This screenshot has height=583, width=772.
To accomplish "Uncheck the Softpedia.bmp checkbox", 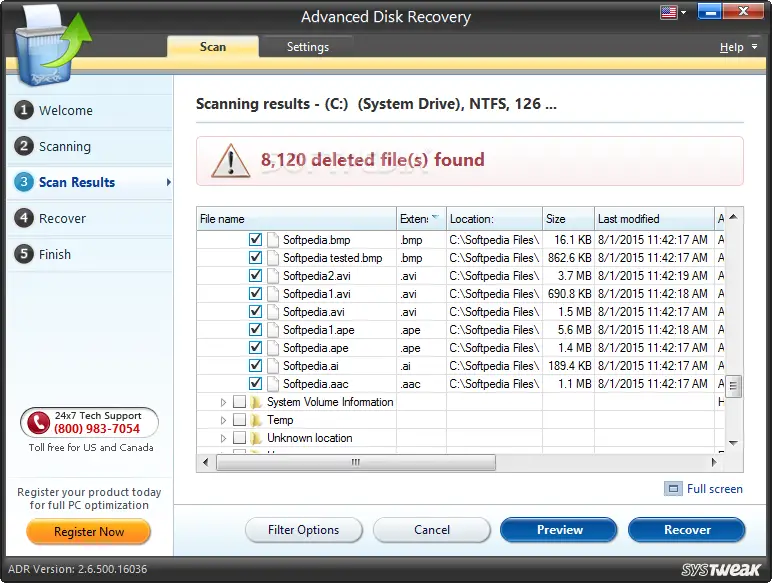I will coord(255,240).
